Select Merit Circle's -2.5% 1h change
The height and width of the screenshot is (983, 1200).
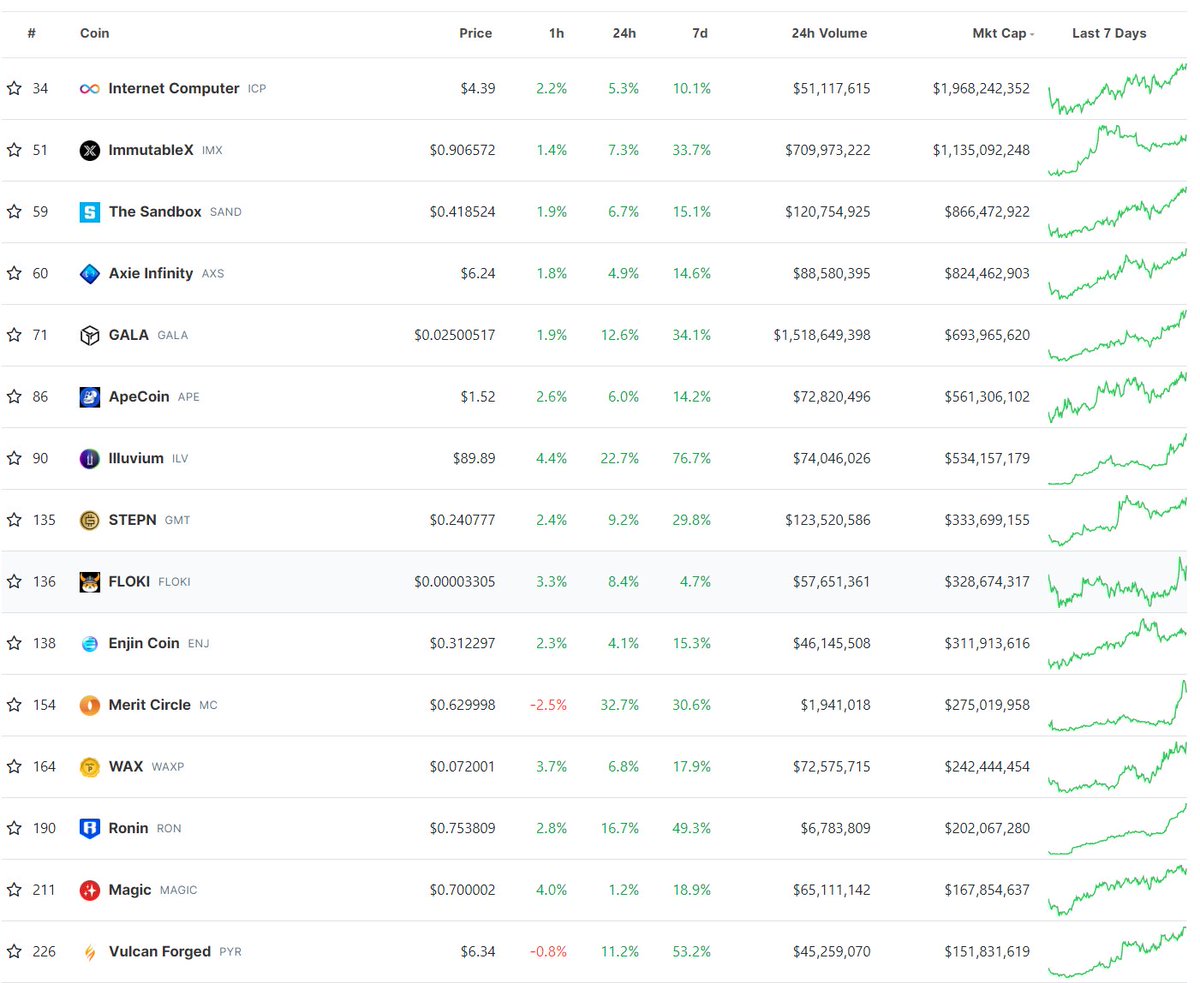coord(548,705)
